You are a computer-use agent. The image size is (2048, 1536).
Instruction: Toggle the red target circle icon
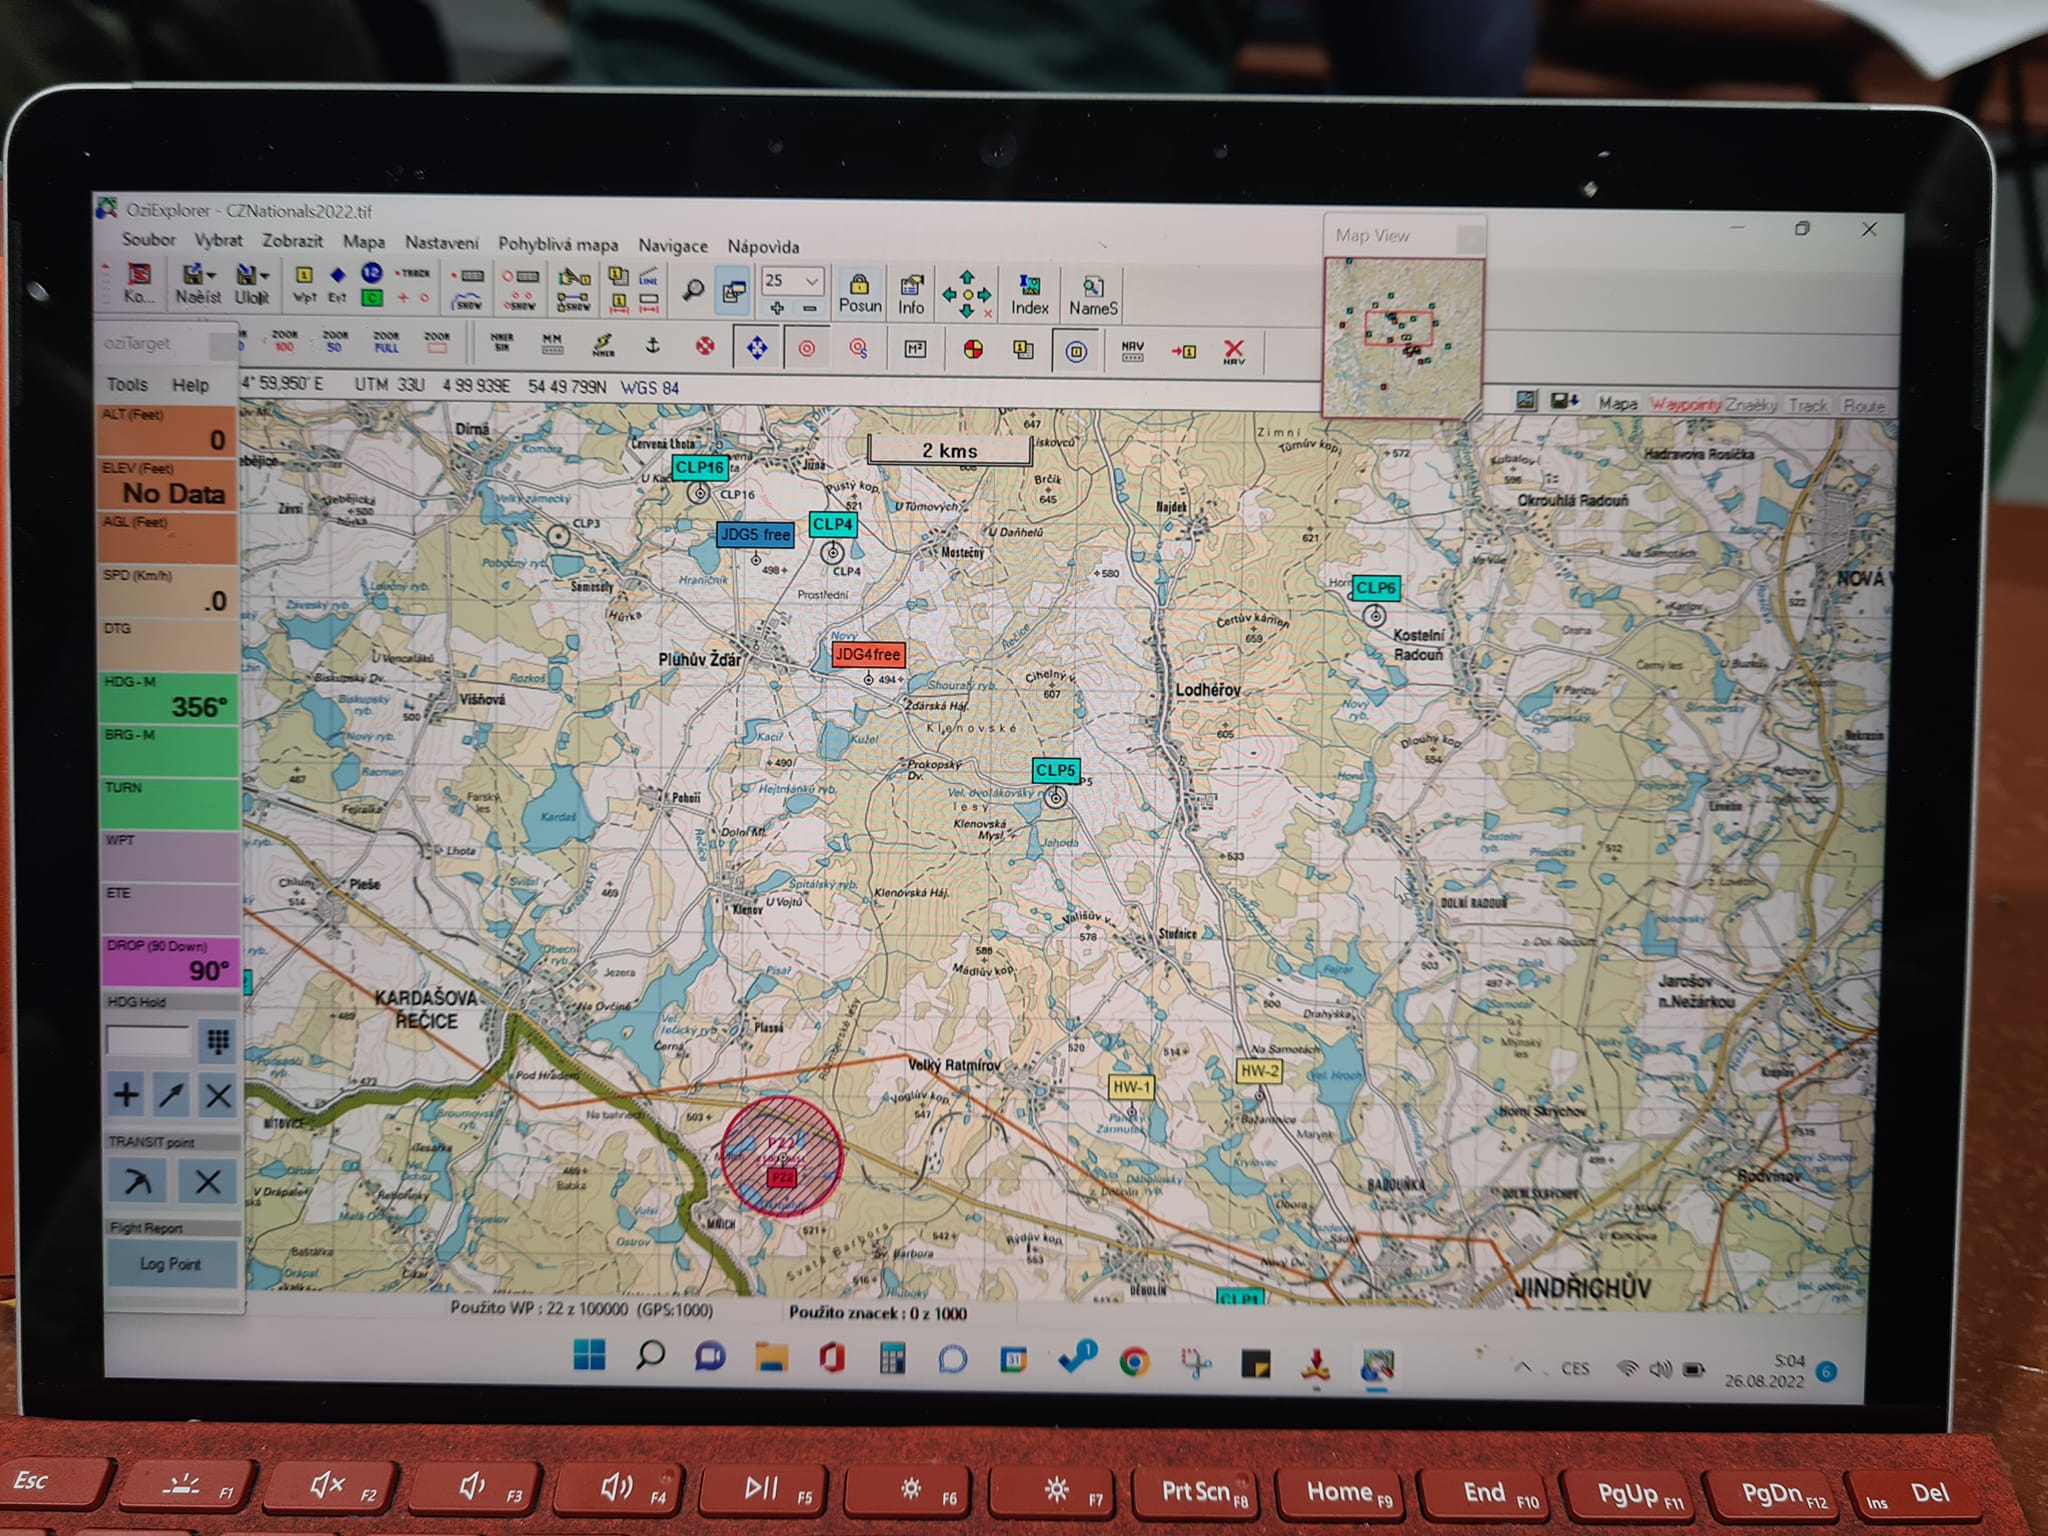[x=806, y=349]
